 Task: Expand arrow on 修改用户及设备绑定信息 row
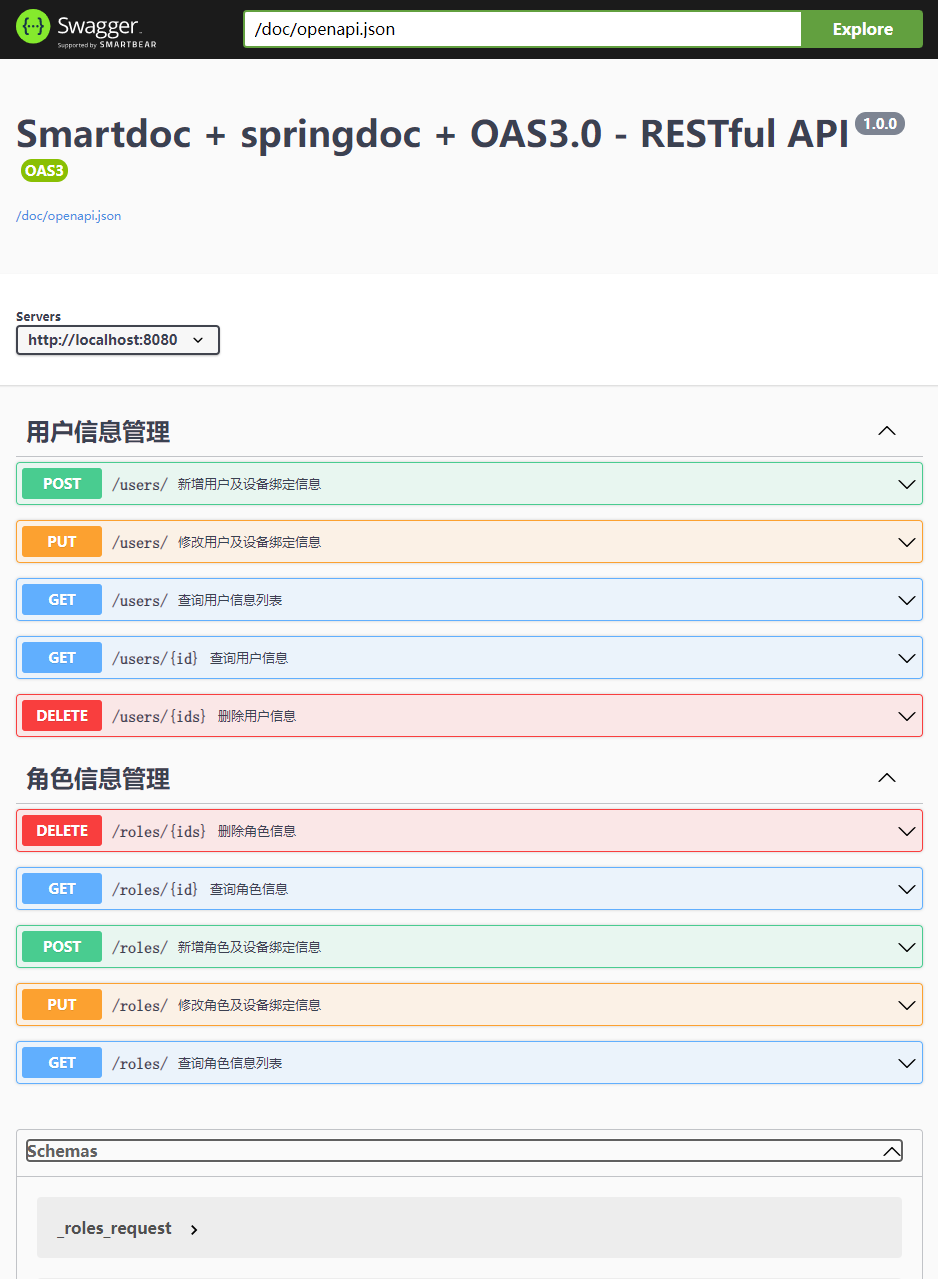pos(907,542)
